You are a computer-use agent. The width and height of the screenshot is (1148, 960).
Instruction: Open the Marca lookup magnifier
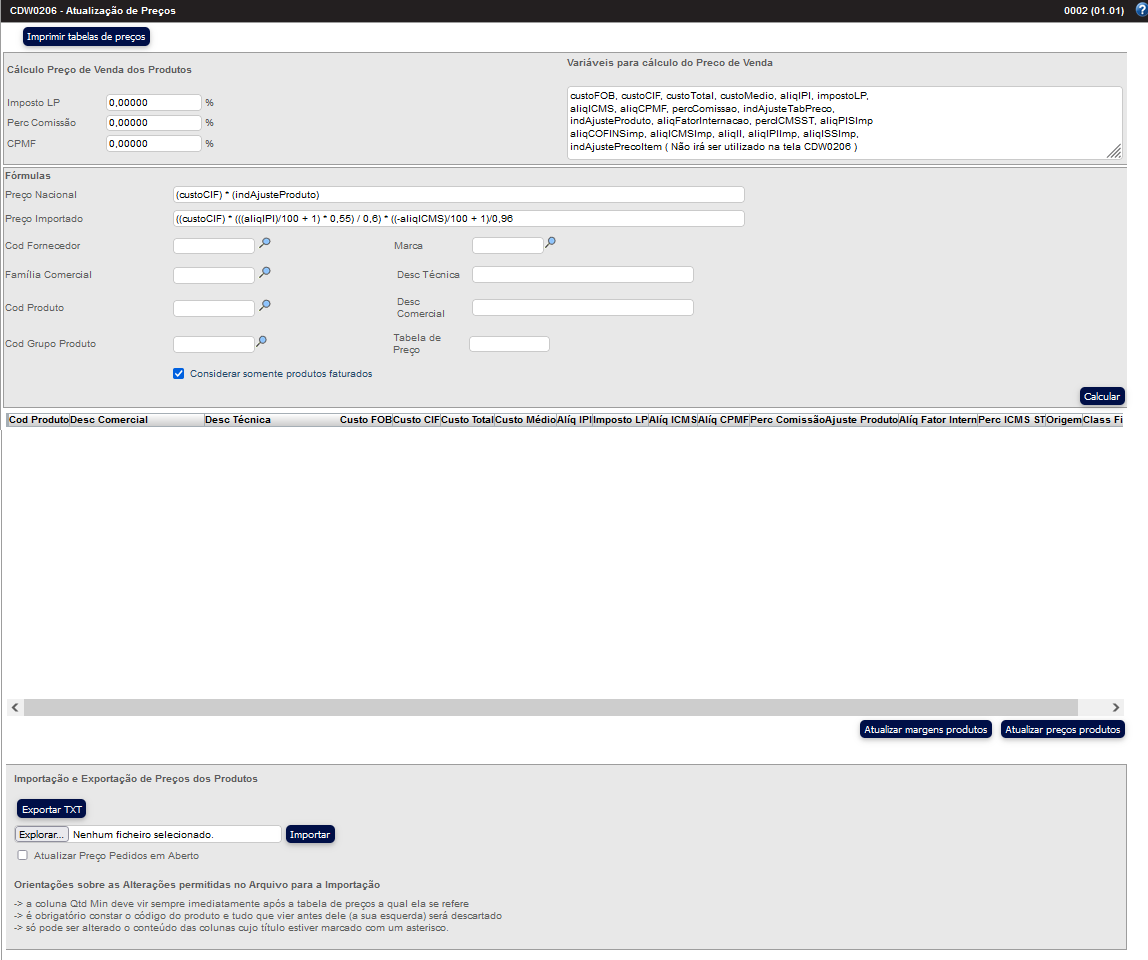(x=550, y=242)
